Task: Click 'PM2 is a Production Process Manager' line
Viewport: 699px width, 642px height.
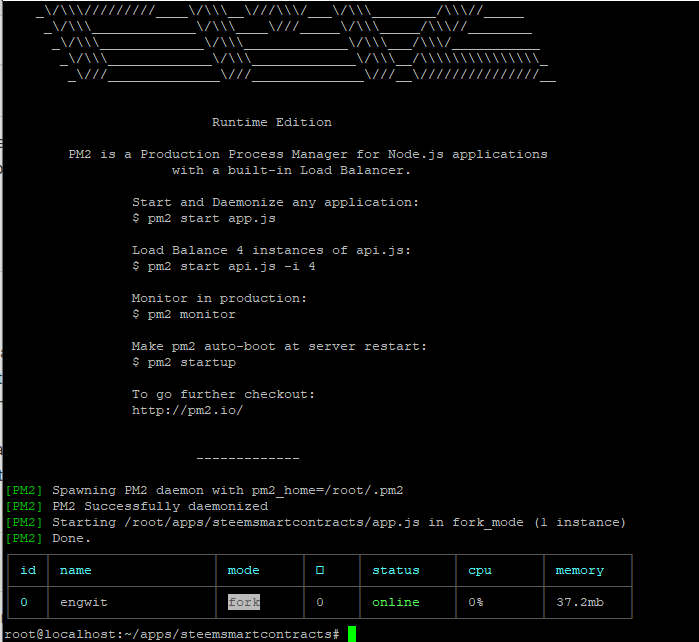Action: pos(308,154)
